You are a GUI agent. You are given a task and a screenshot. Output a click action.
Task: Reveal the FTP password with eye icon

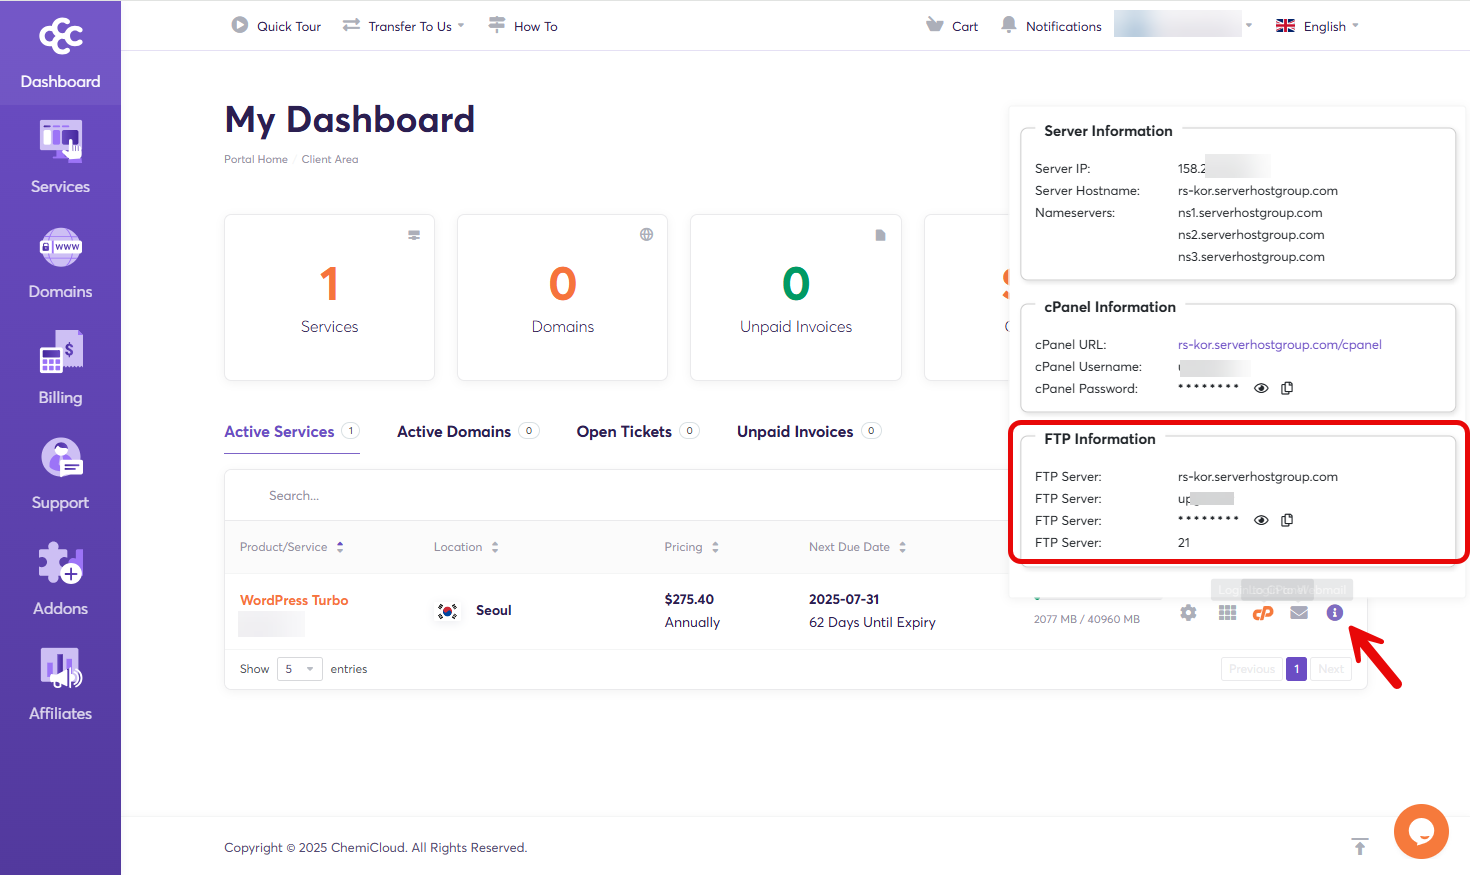pyautogui.click(x=1261, y=520)
